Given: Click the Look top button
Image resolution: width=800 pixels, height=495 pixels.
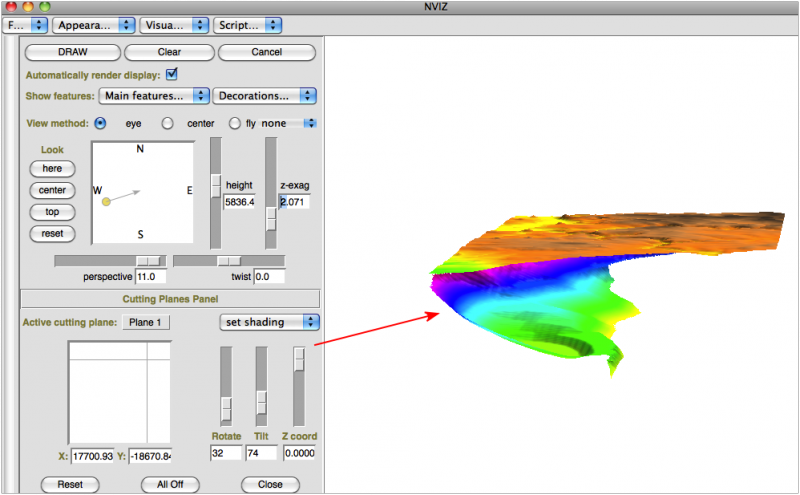Looking at the screenshot, I should pos(52,212).
